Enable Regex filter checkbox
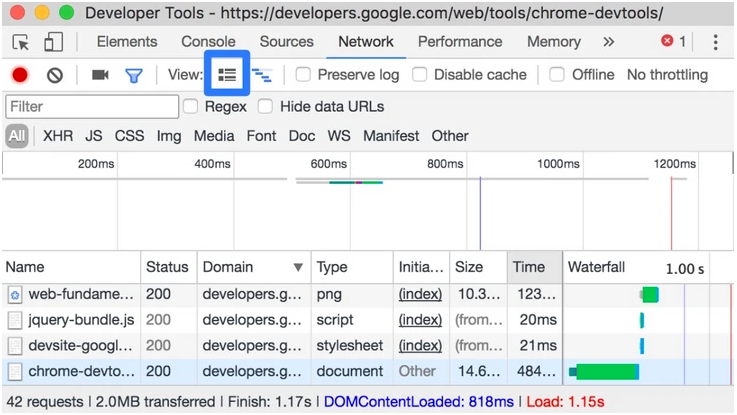 click(190, 106)
